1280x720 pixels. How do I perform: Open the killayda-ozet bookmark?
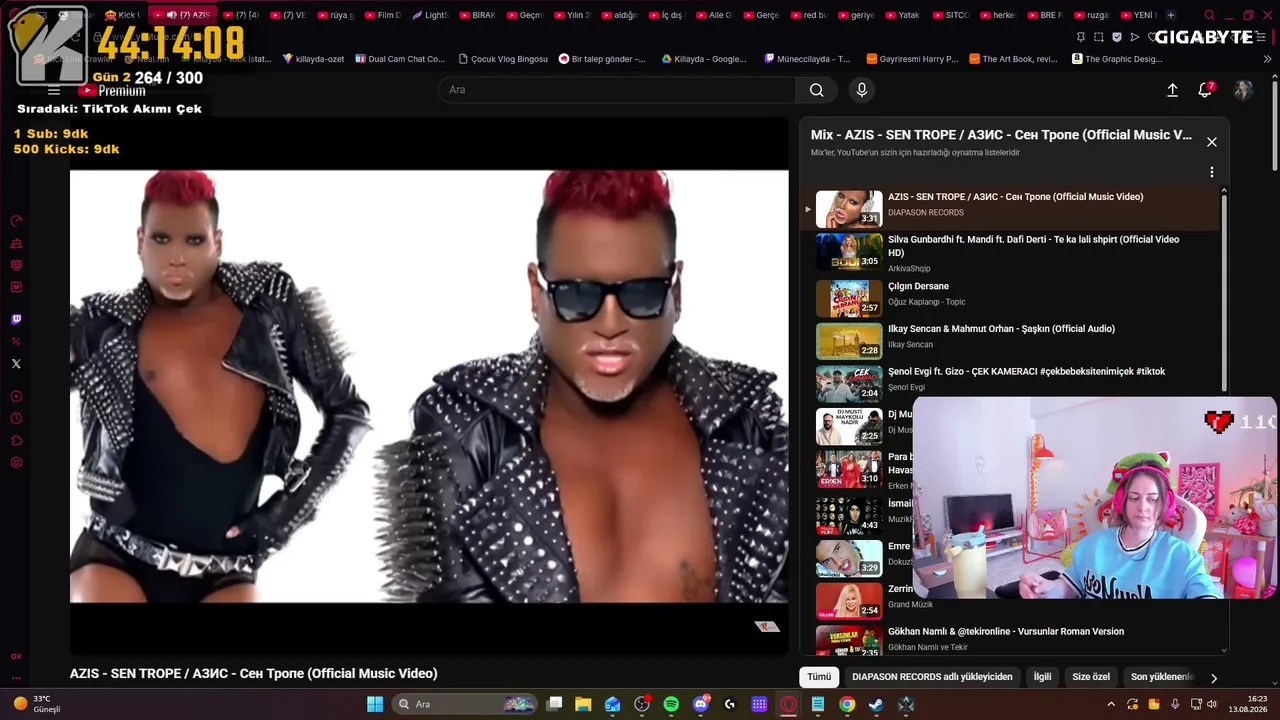(x=313, y=59)
